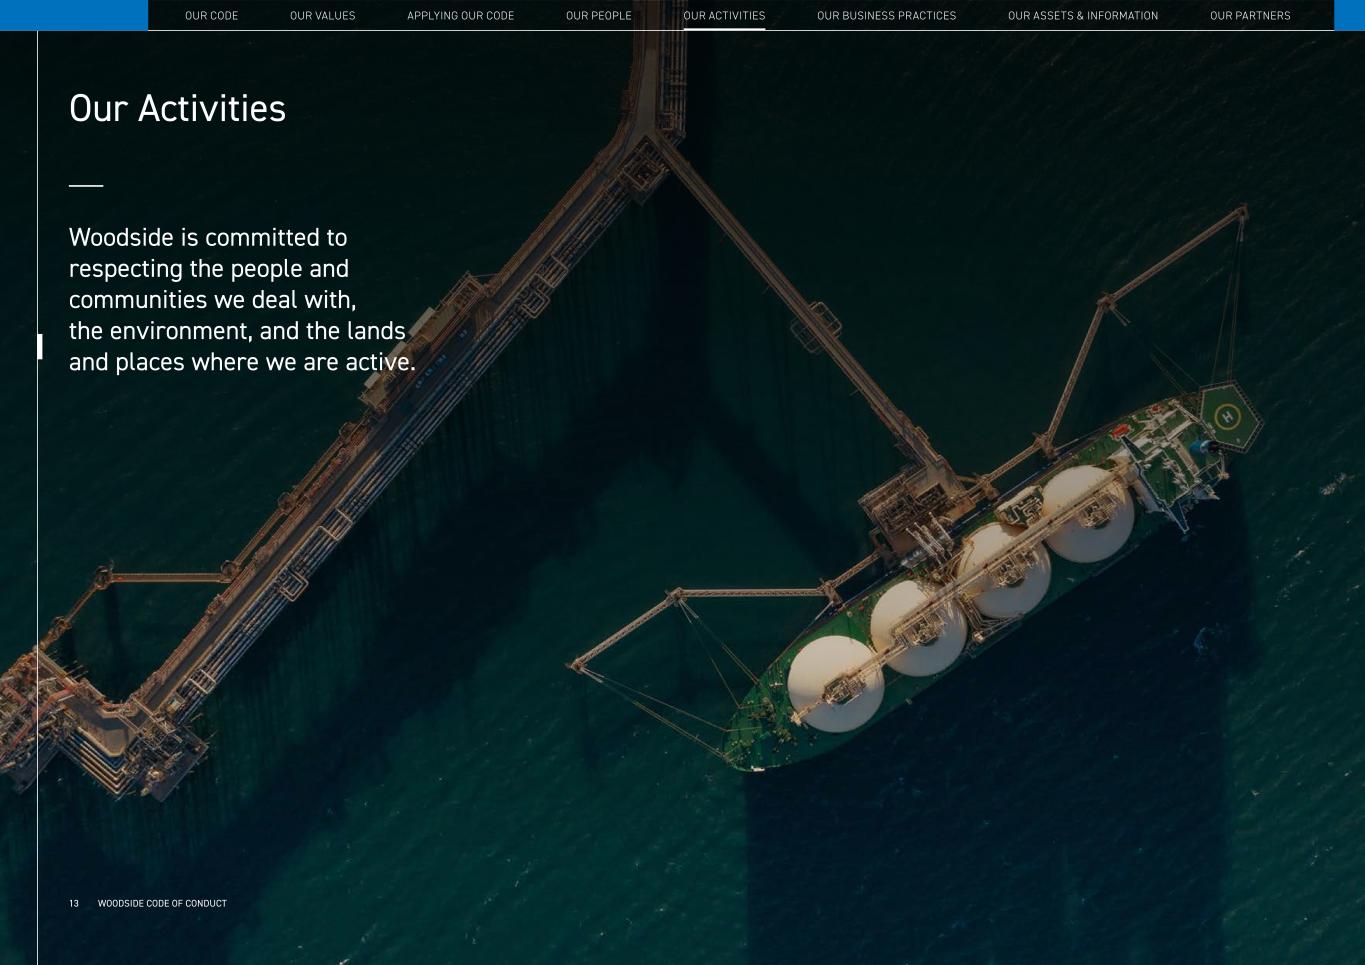
Task: Jump to the OUR PARTNERS tab
Action: click(x=1249, y=16)
